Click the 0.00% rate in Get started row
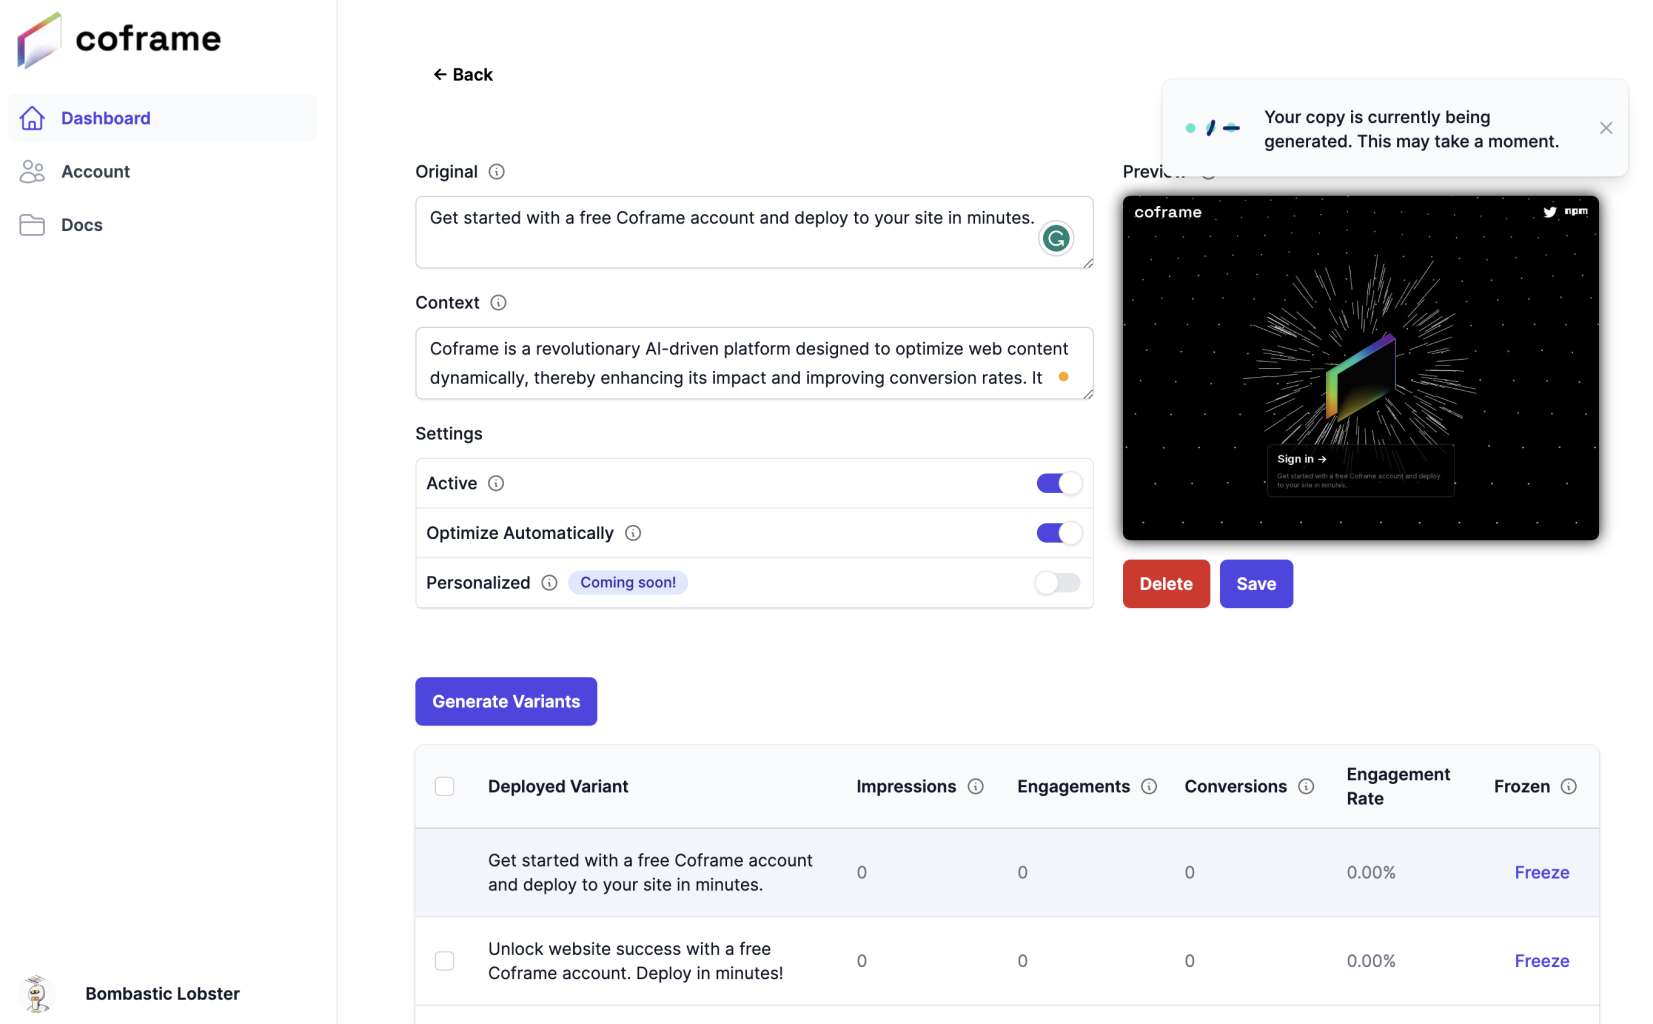 pyautogui.click(x=1371, y=873)
